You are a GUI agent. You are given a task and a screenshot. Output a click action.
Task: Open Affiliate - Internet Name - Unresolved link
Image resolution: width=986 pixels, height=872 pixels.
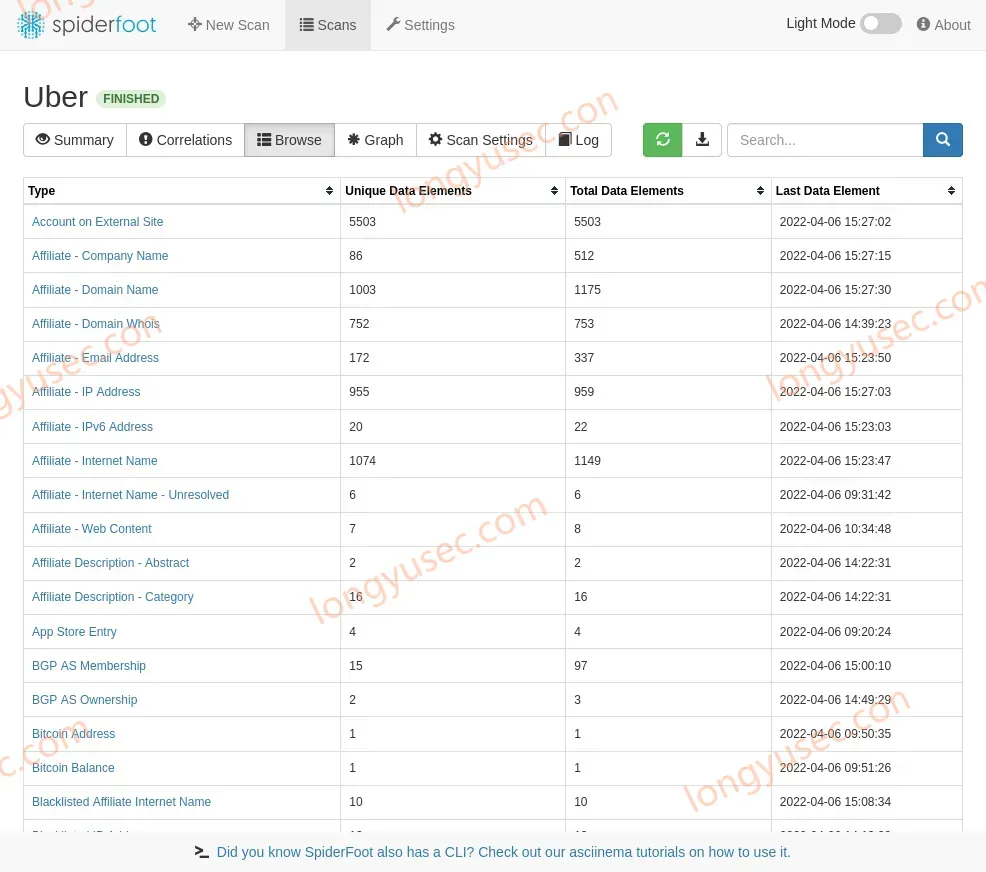point(131,495)
